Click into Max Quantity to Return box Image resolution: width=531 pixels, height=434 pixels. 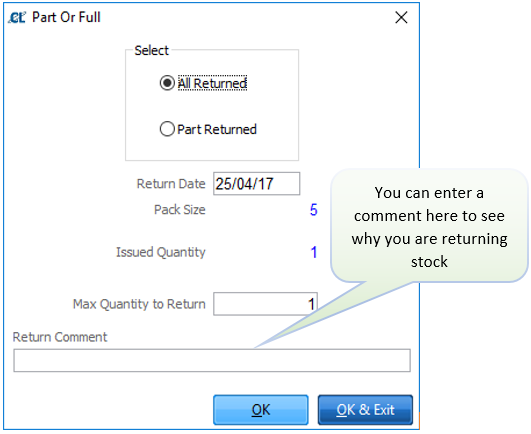pyautogui.click(x=265, y=304)
